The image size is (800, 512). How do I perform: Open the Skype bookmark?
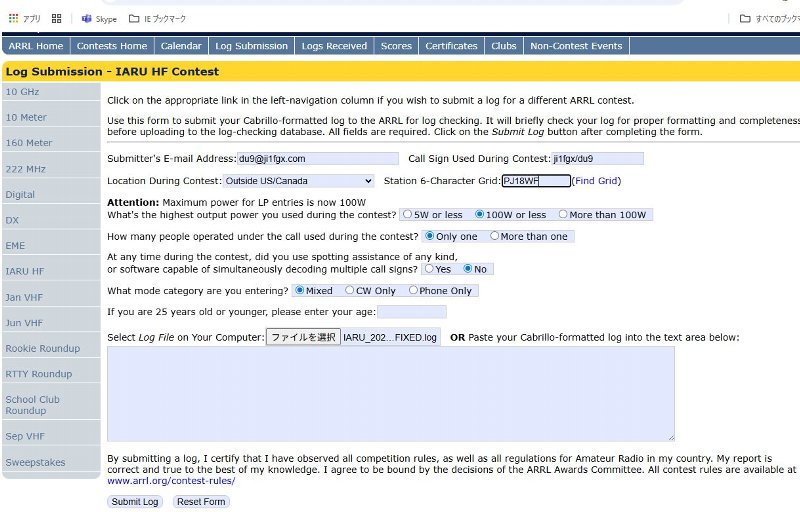99,19
